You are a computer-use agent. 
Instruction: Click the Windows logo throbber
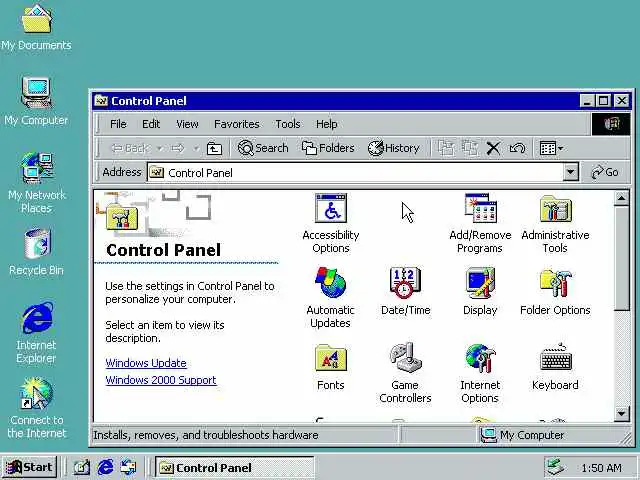[x=611, y=124]
